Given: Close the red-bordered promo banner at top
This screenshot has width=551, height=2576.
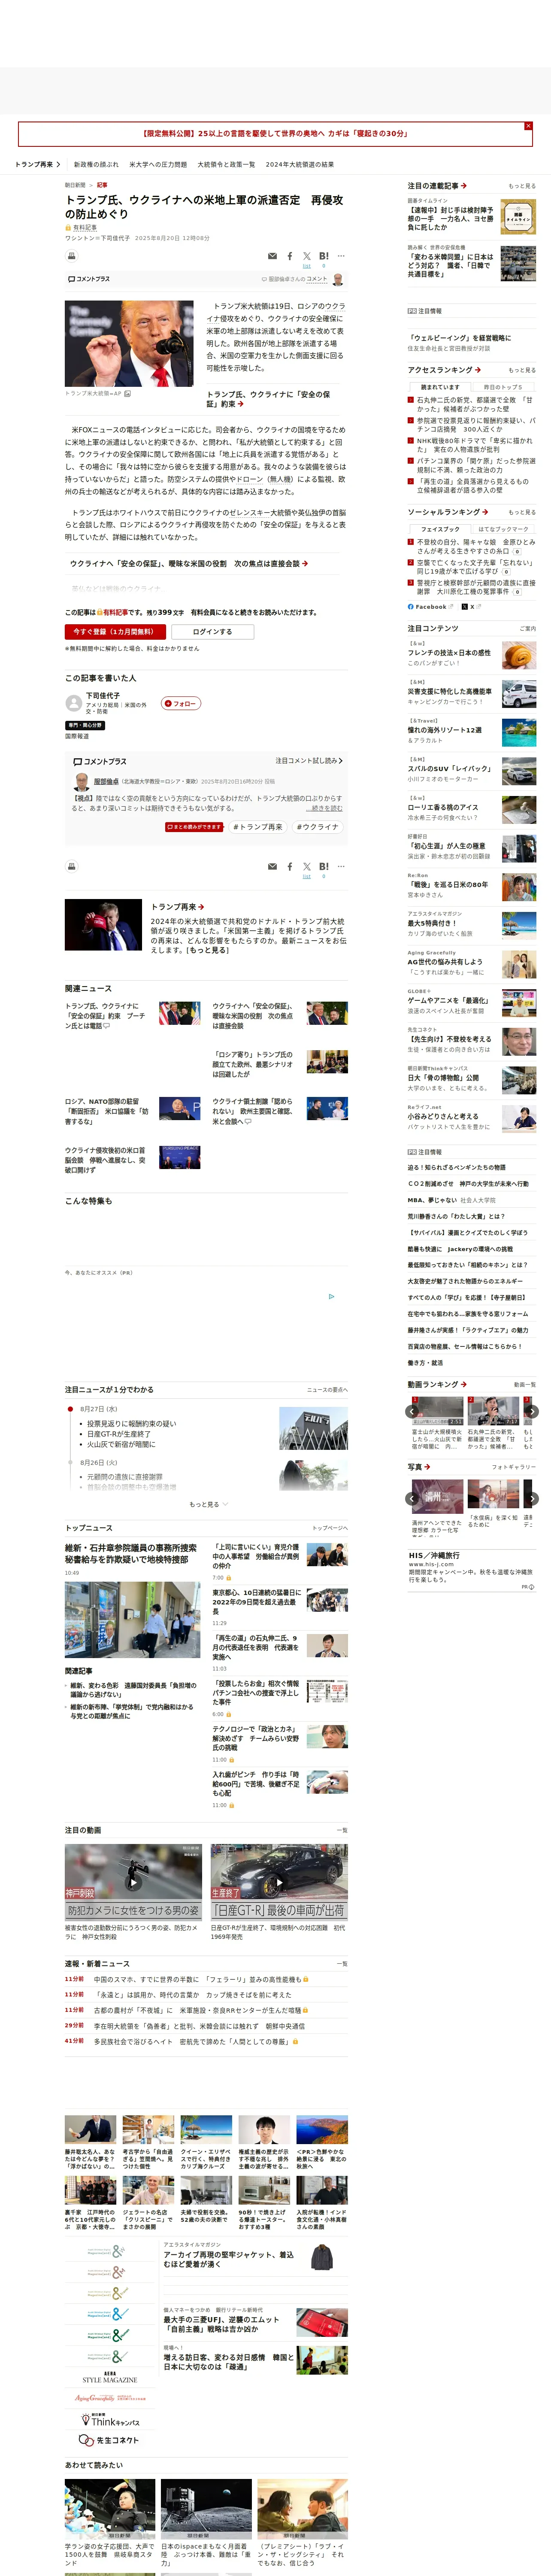Looking at the screenshot, I should (x=528, y=126).
